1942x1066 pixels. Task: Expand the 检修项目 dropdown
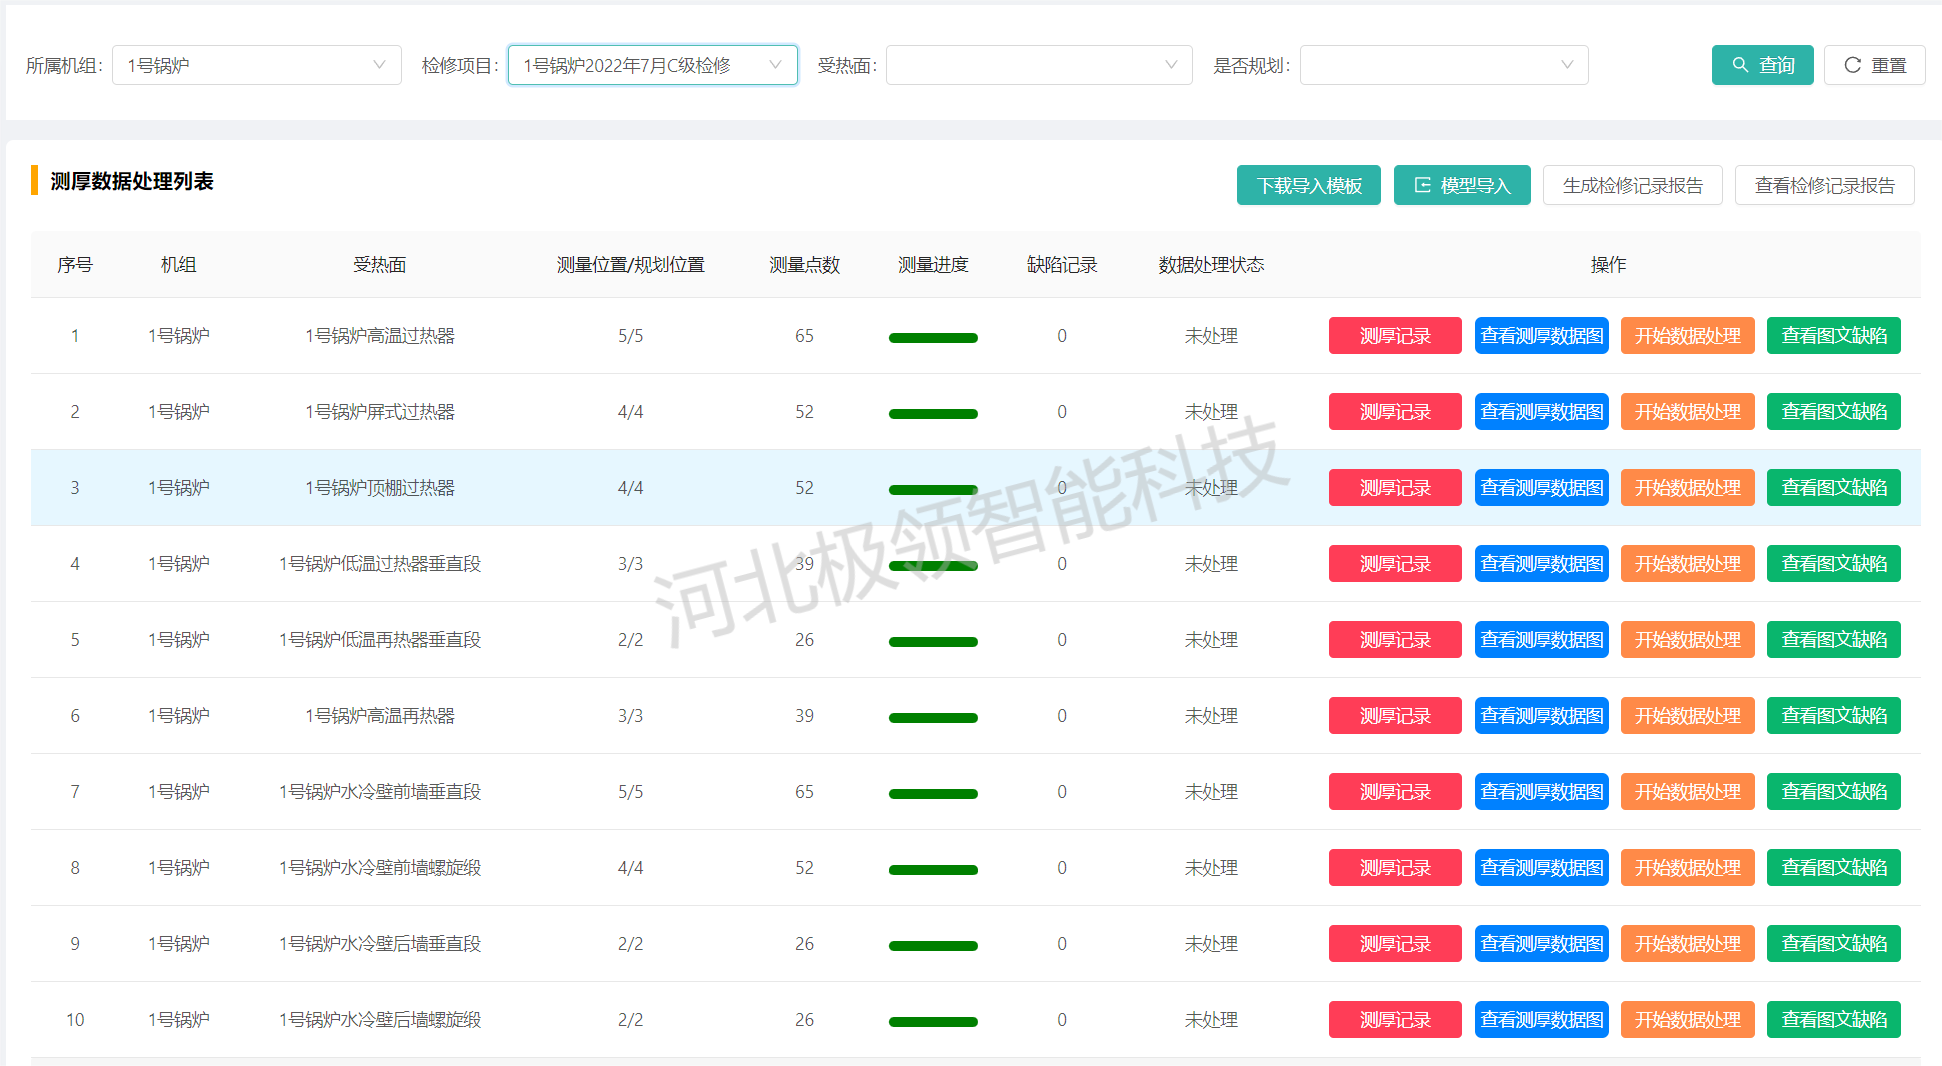(x=652, y=65)
